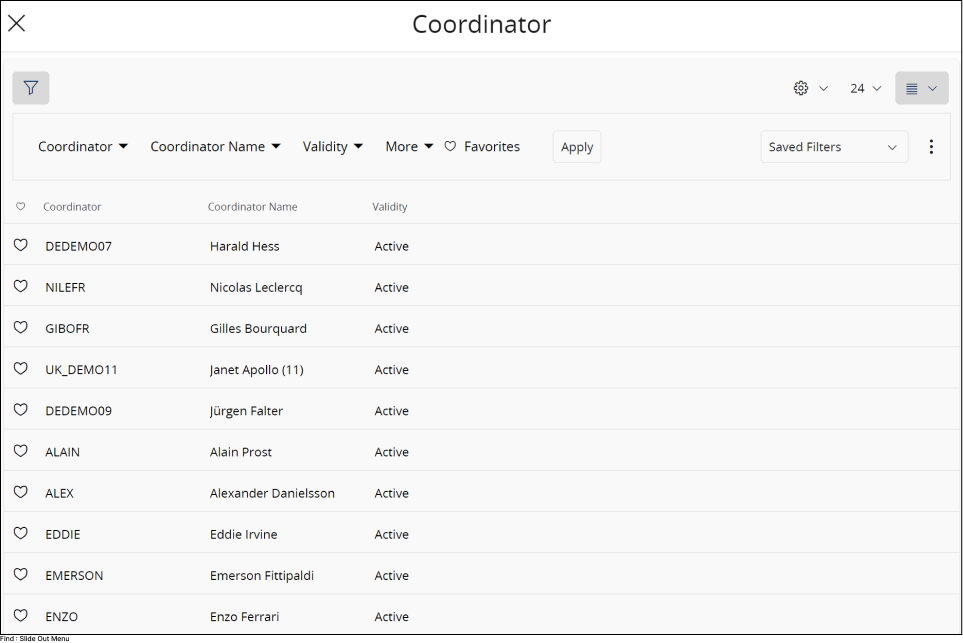Open the Validity filter dropdown

tap(332, 147)
